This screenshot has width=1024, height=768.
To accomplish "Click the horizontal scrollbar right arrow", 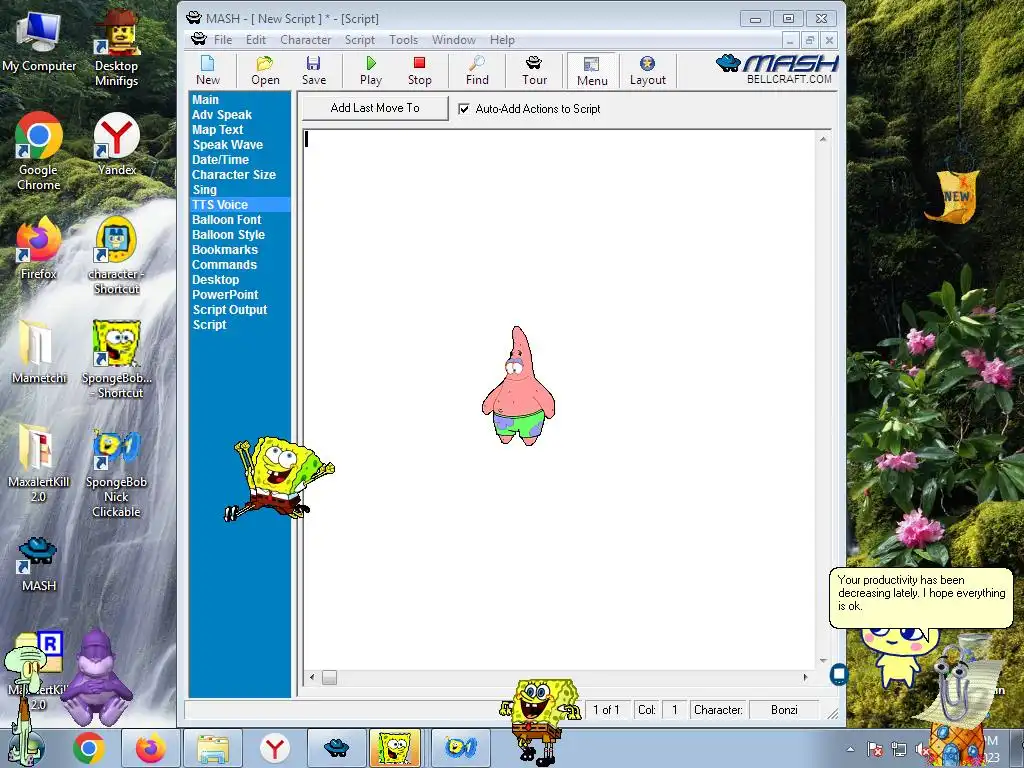I will [805, 678].
